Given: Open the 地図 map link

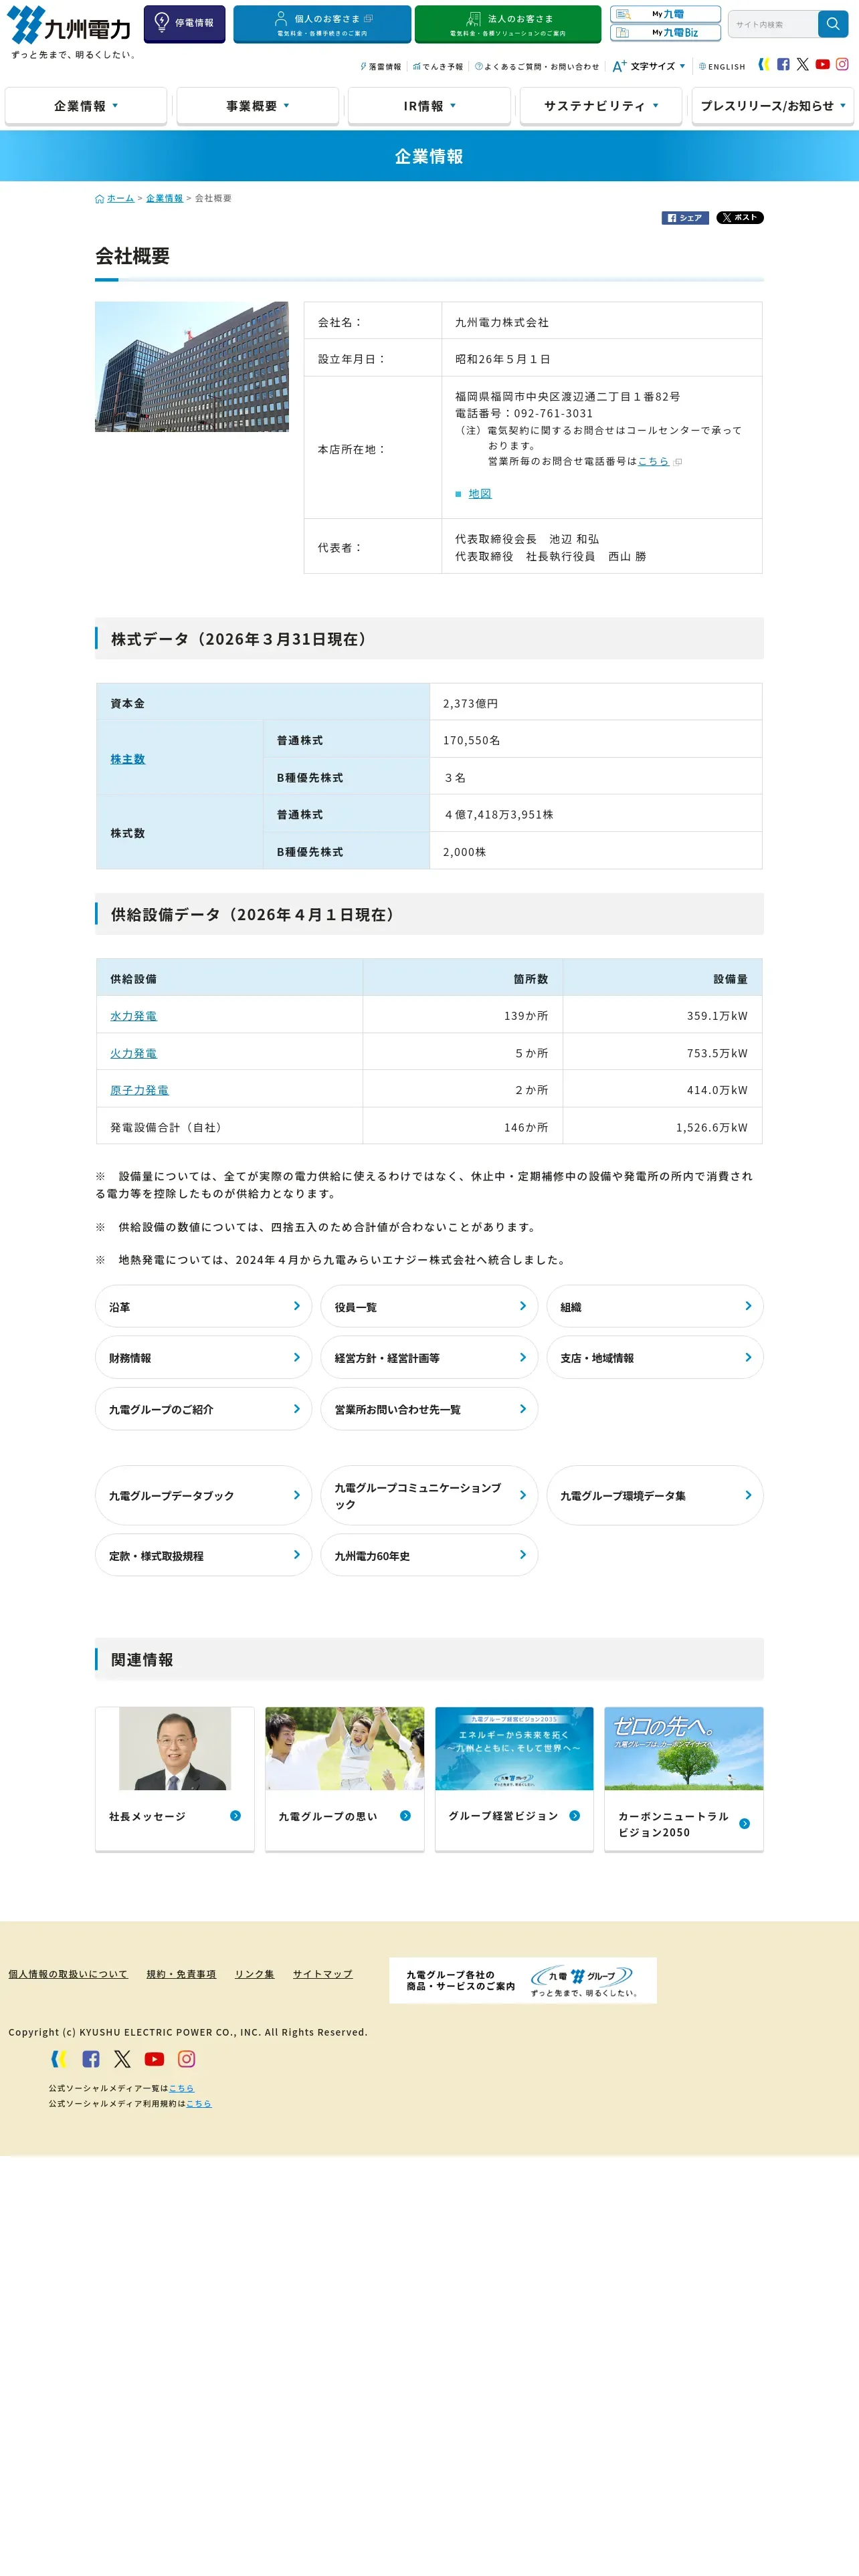Looking at the screenshot, I should click(x=480, y=494).
